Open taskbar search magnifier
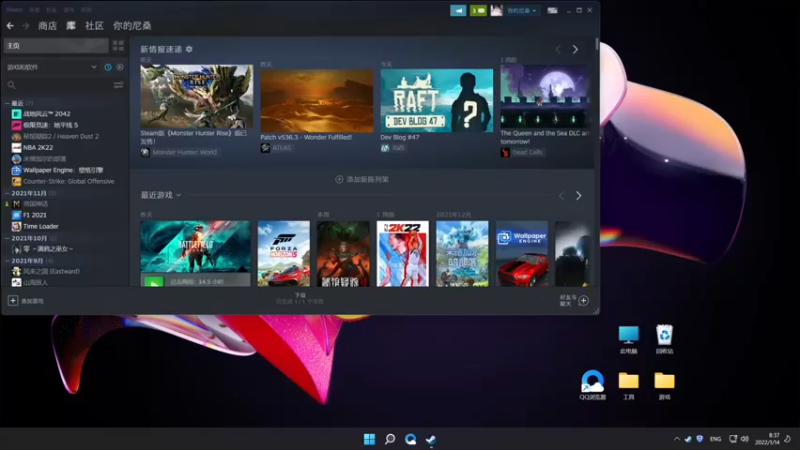 pyautogui.click(x=390, y=439)
